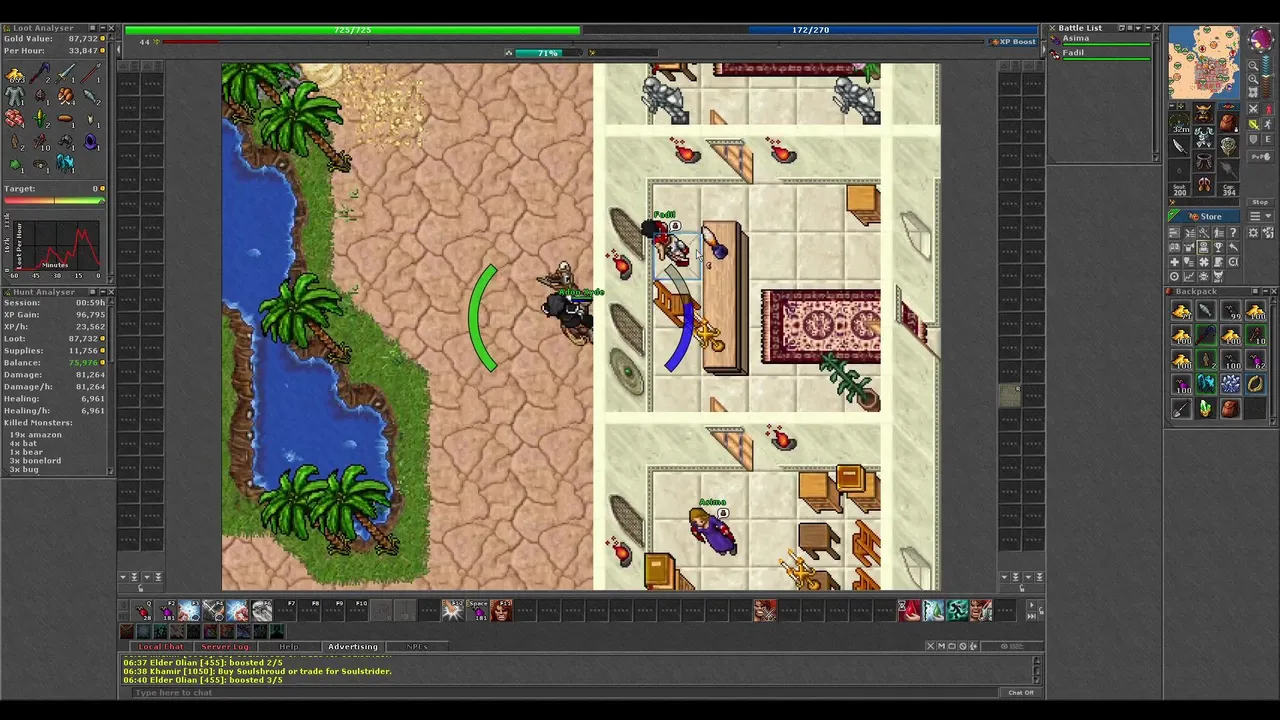The image size is (1280, 720).
Task: Select the brown bag in Backpack
Action: (1231, 408)
